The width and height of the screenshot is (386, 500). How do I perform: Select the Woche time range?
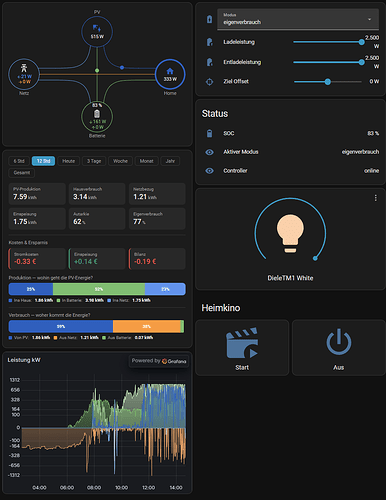[120, 161]
